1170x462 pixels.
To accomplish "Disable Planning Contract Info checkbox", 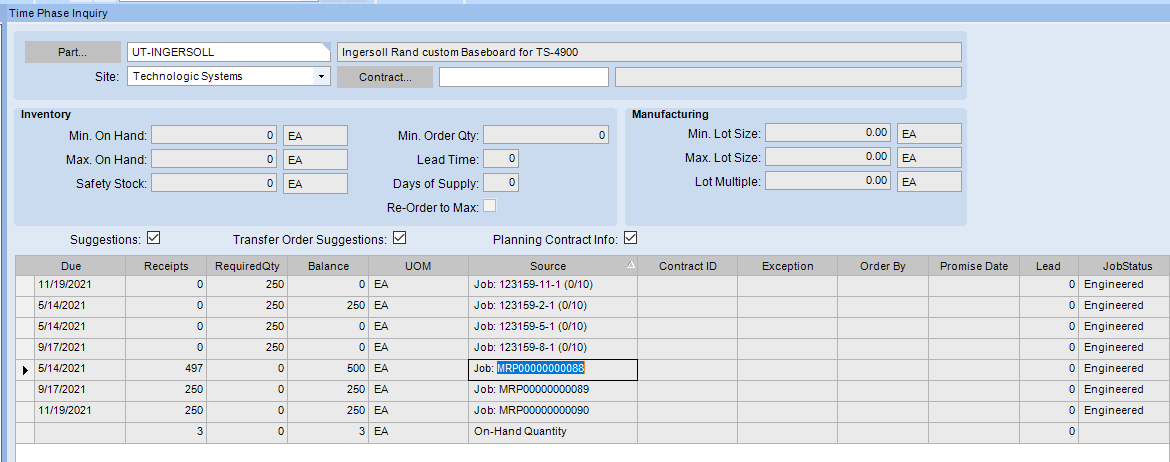I will point(630,238).
